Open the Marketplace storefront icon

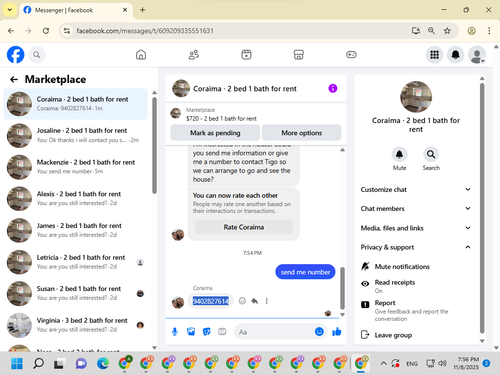[299, 55]
